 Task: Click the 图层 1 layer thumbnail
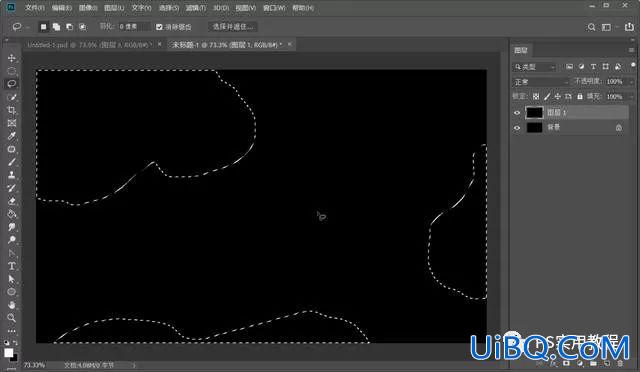[534, 112]
